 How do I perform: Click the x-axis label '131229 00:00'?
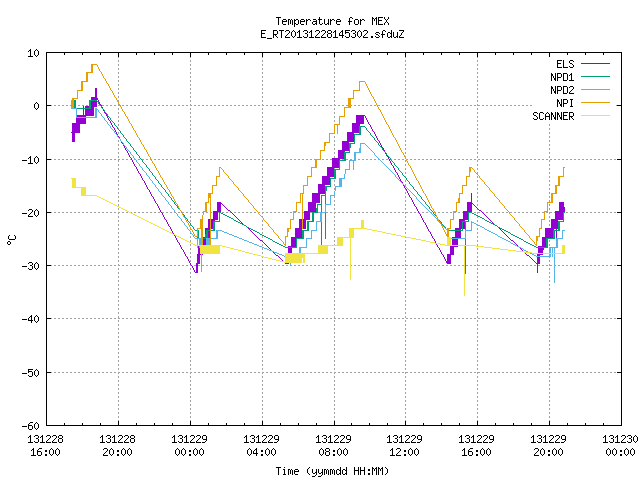click(x=189, y=446)
